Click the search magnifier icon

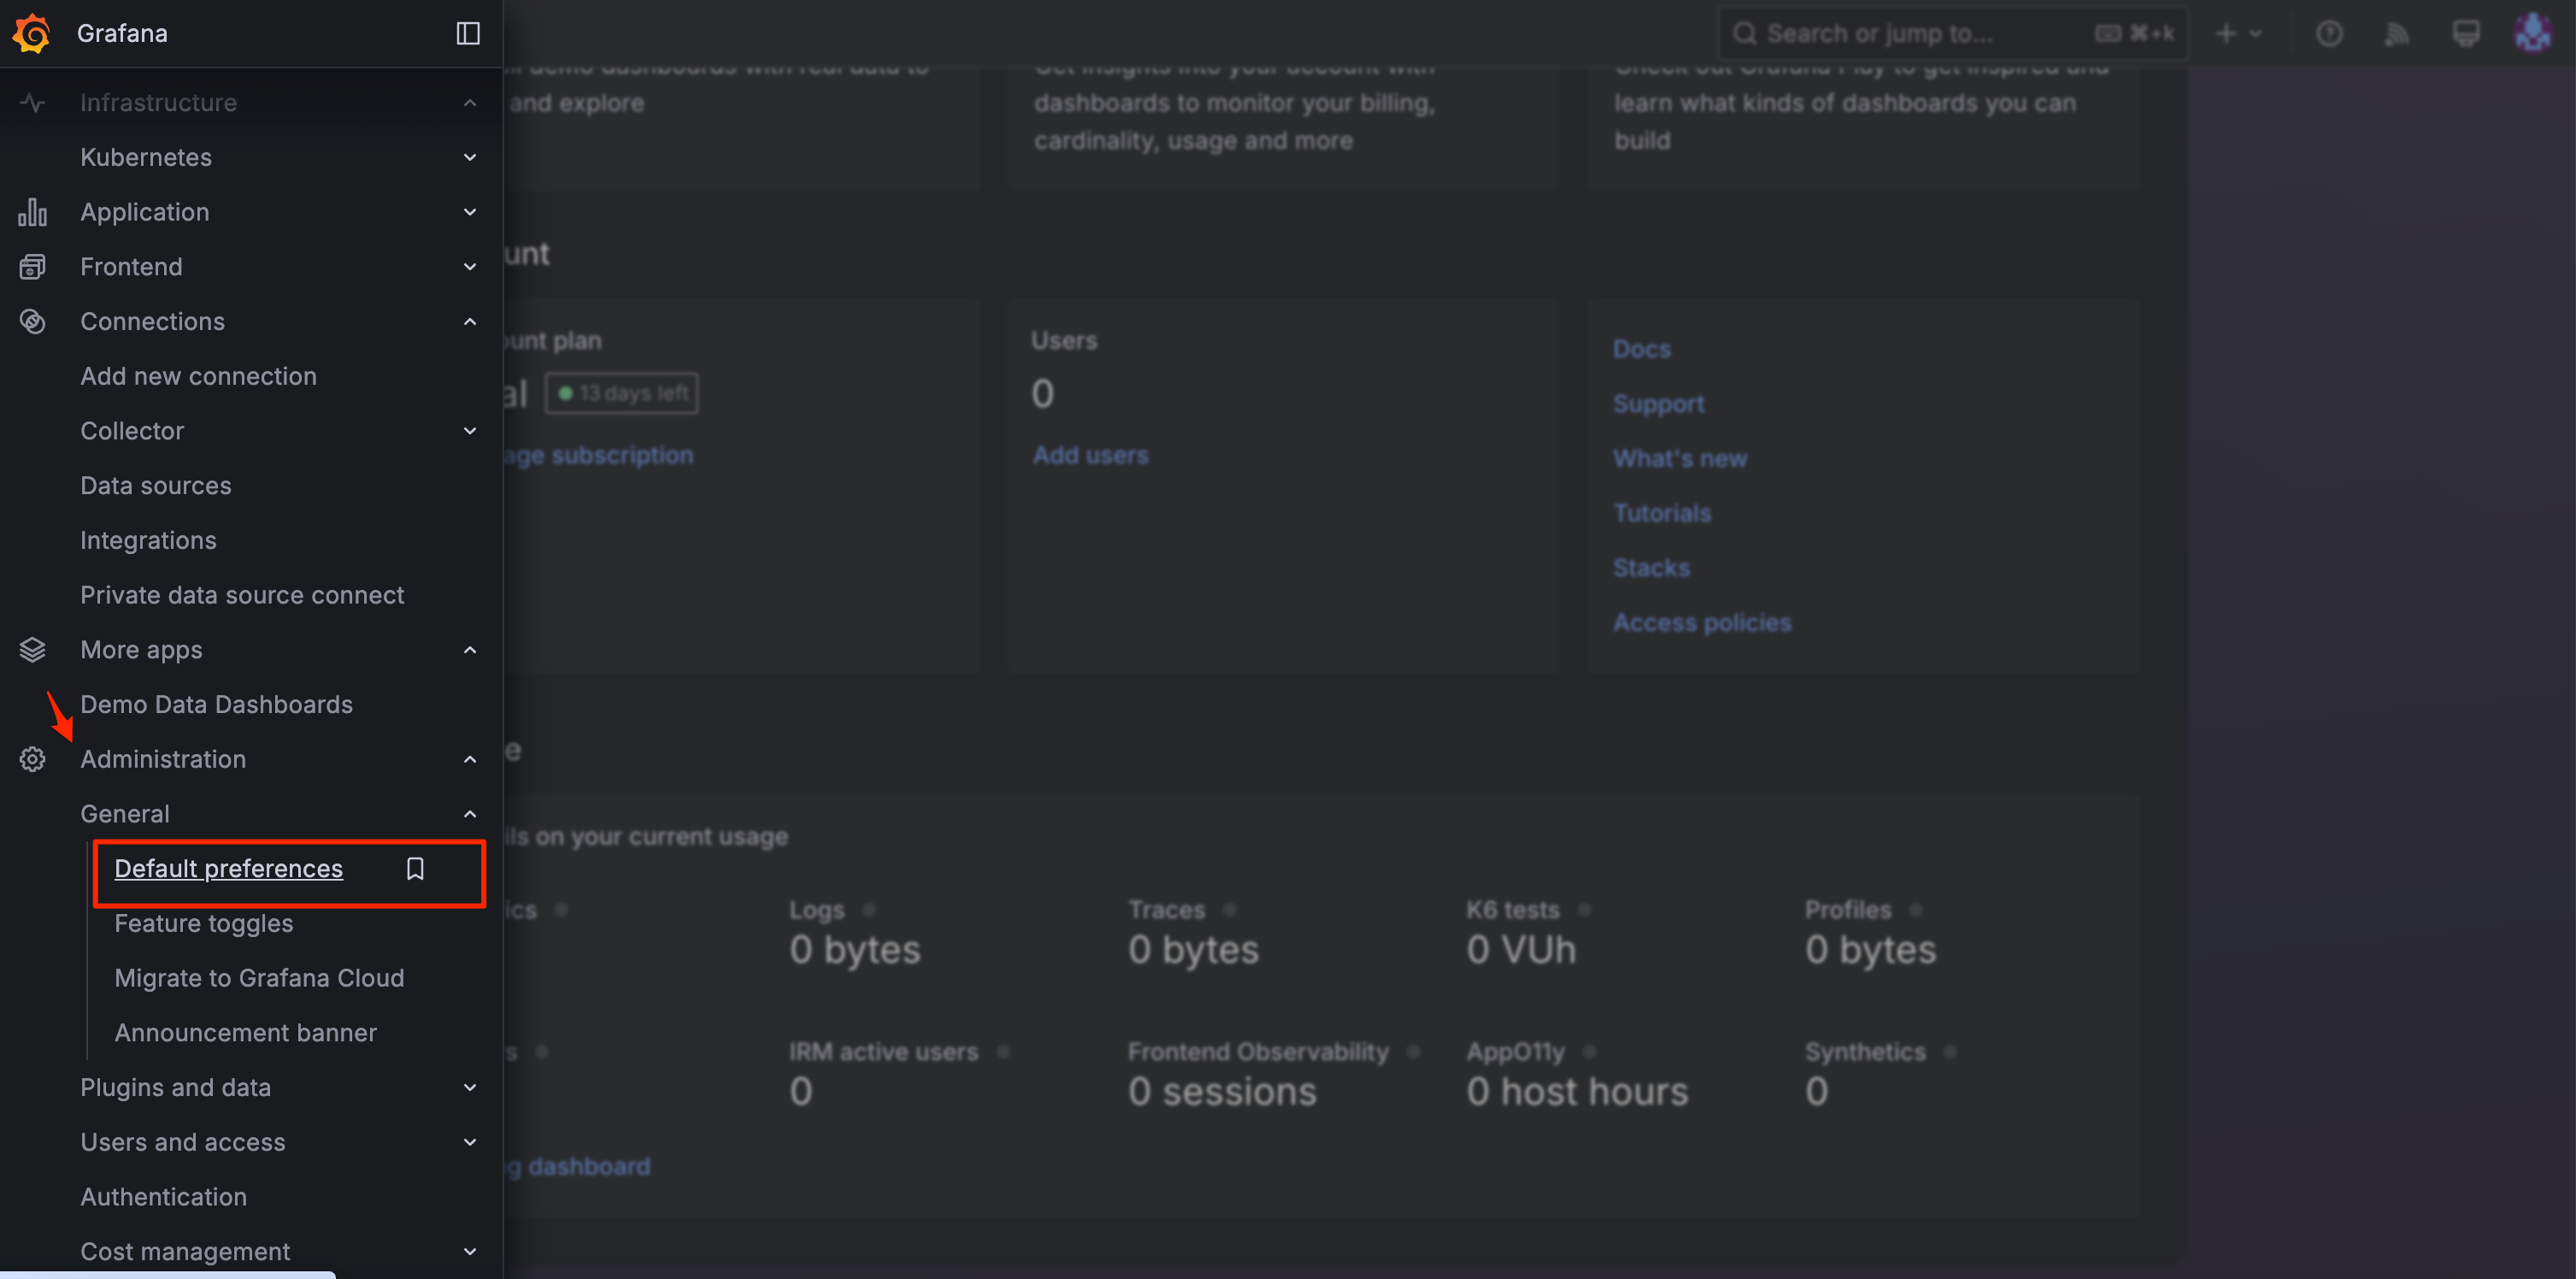pos(1745,34)
